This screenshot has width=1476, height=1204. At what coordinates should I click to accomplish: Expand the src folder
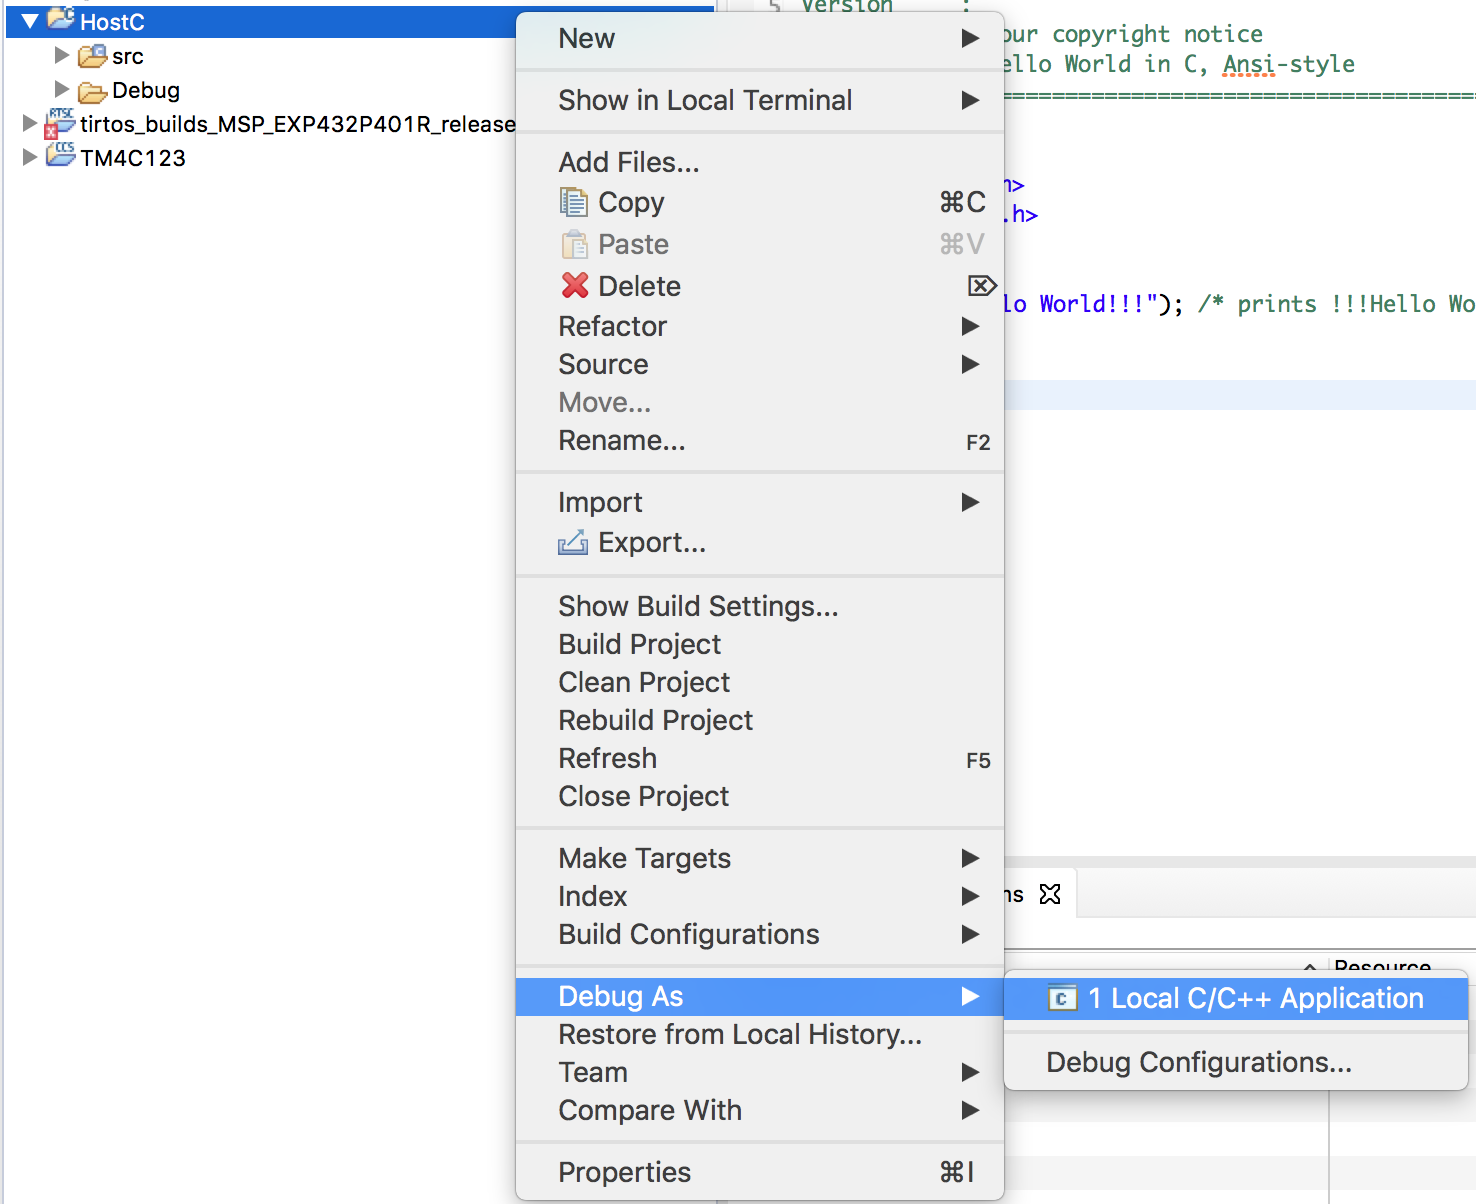coord(62,55)
